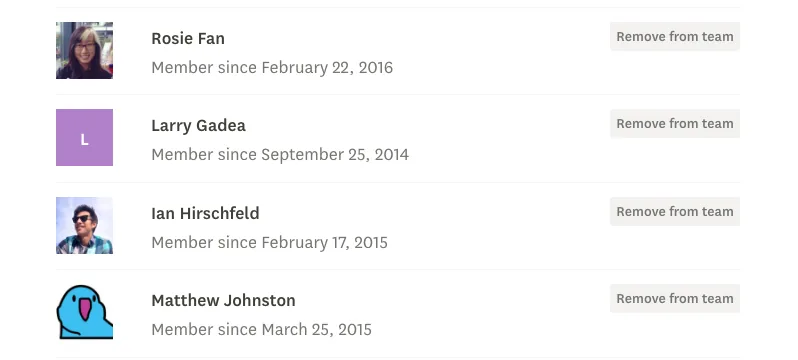Click the white letter L on avatar
The width and height of the screenshot is (798, 360).
84,141
